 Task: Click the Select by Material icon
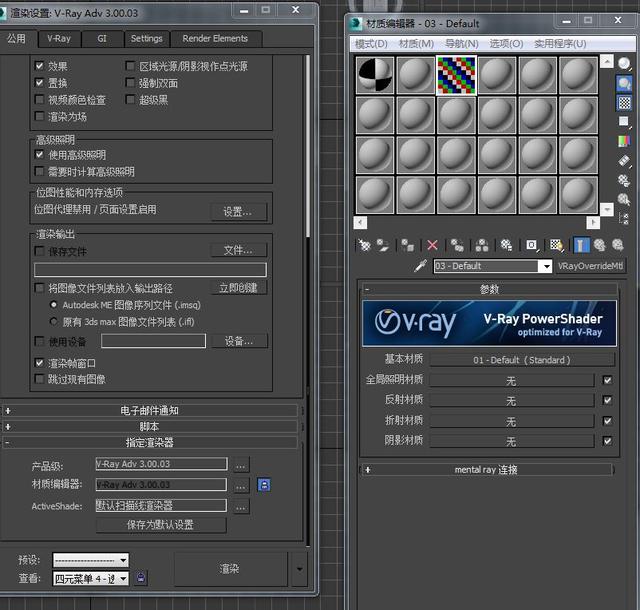point(624,199)
